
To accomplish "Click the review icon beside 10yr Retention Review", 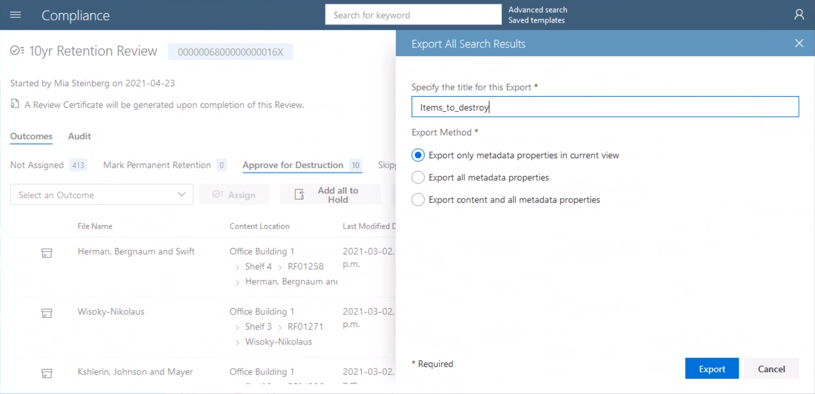I will [17, 51].
